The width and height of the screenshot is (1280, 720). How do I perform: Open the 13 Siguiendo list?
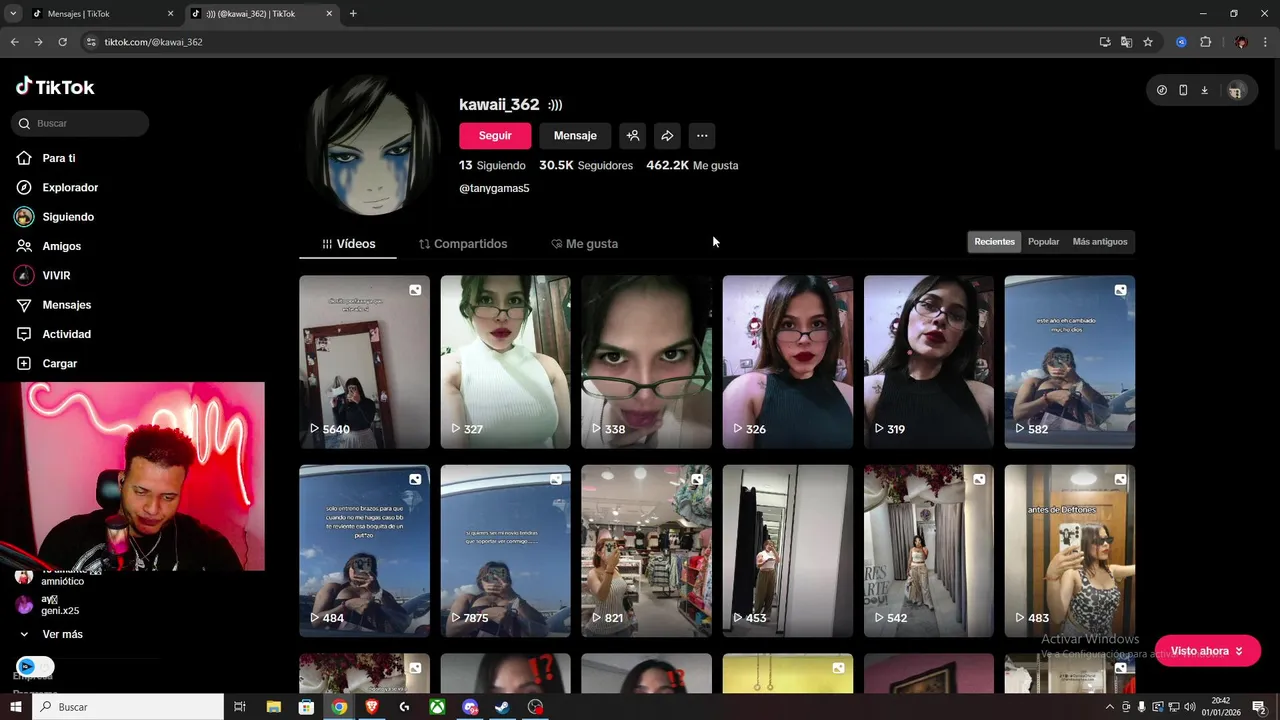tap(492, 165)
